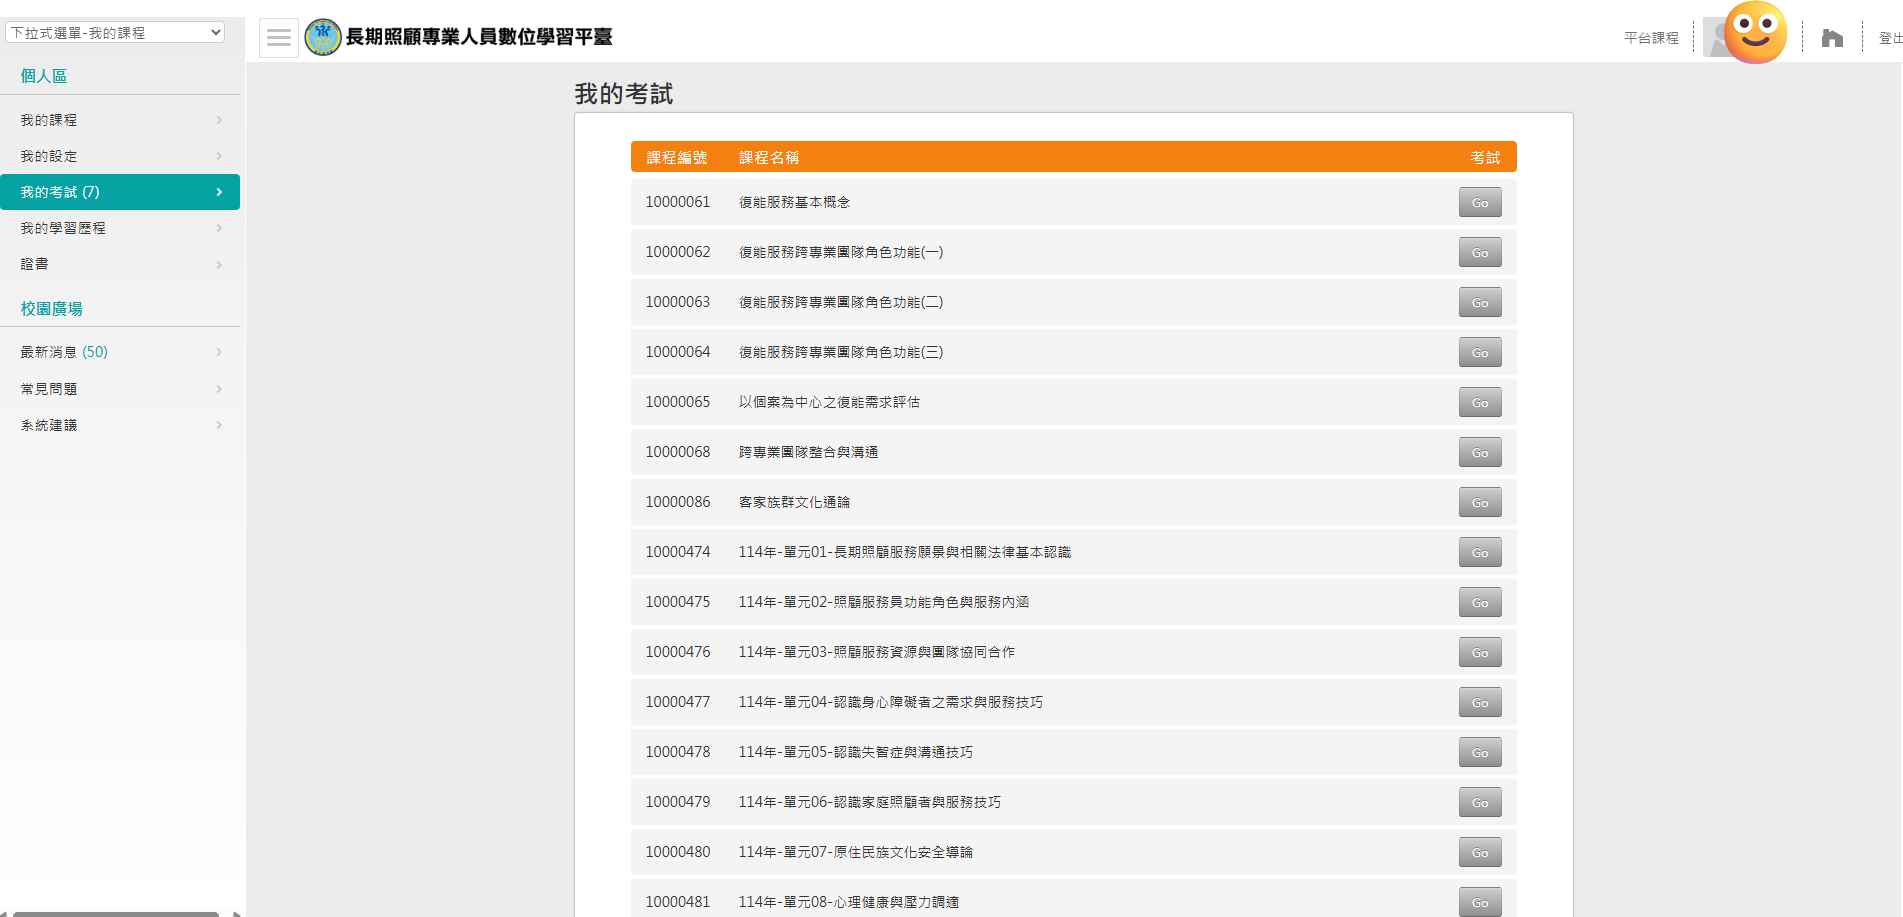Viewport: 1903px width, 917px height.
Task: Click the hamburger menu icon
Action: 279,38
